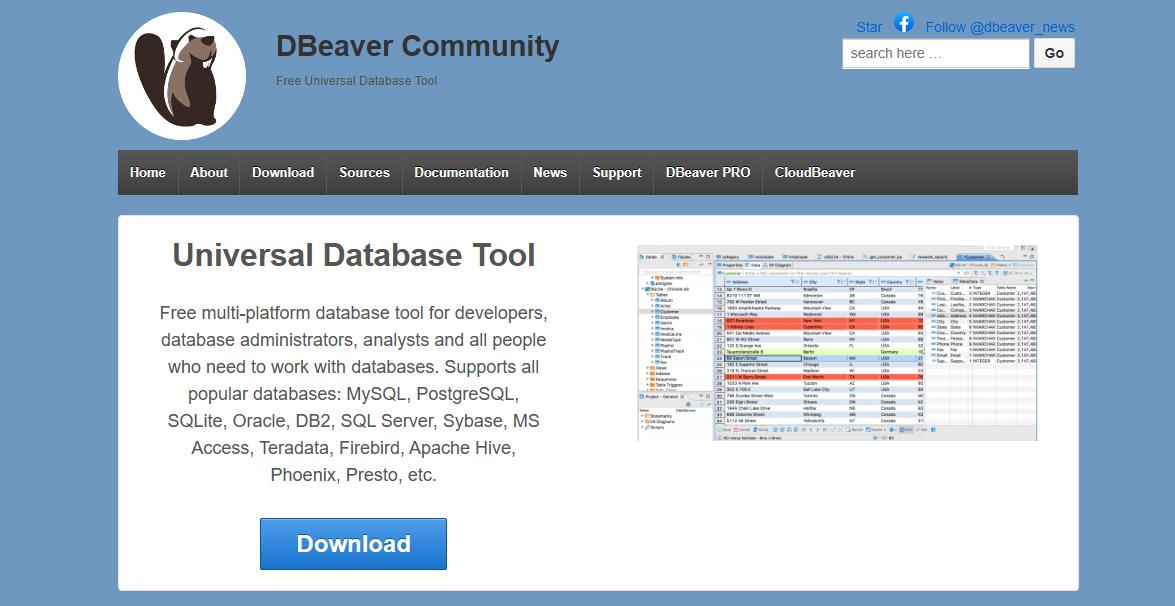Open the CloudBeaver page
Screen dimensions: 1175x606
815,172
